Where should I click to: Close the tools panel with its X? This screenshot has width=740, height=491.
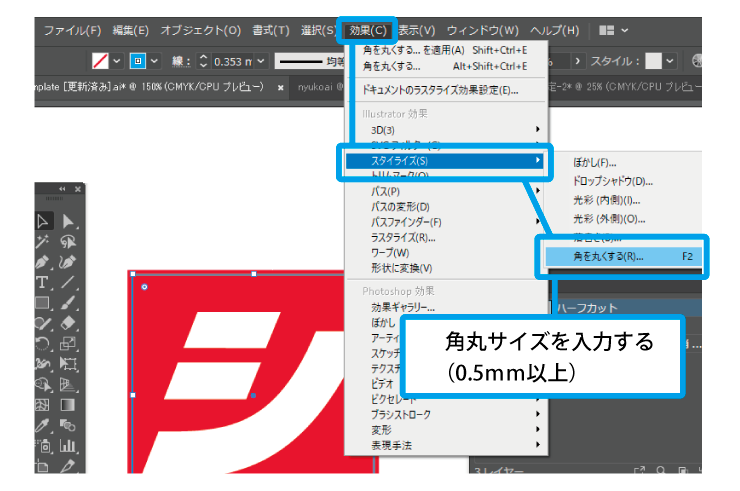(78, 189)
